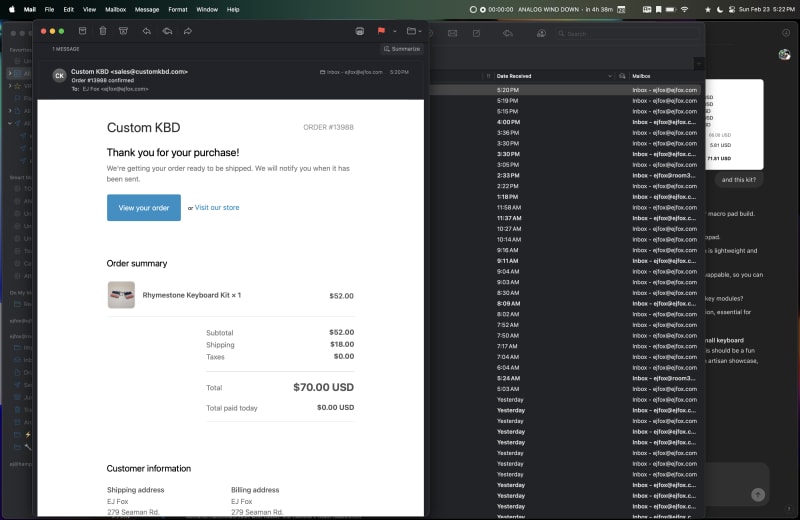This screenshot has width=800, height=520.
Task: Move the message to Junk
Action: [123, 31]
